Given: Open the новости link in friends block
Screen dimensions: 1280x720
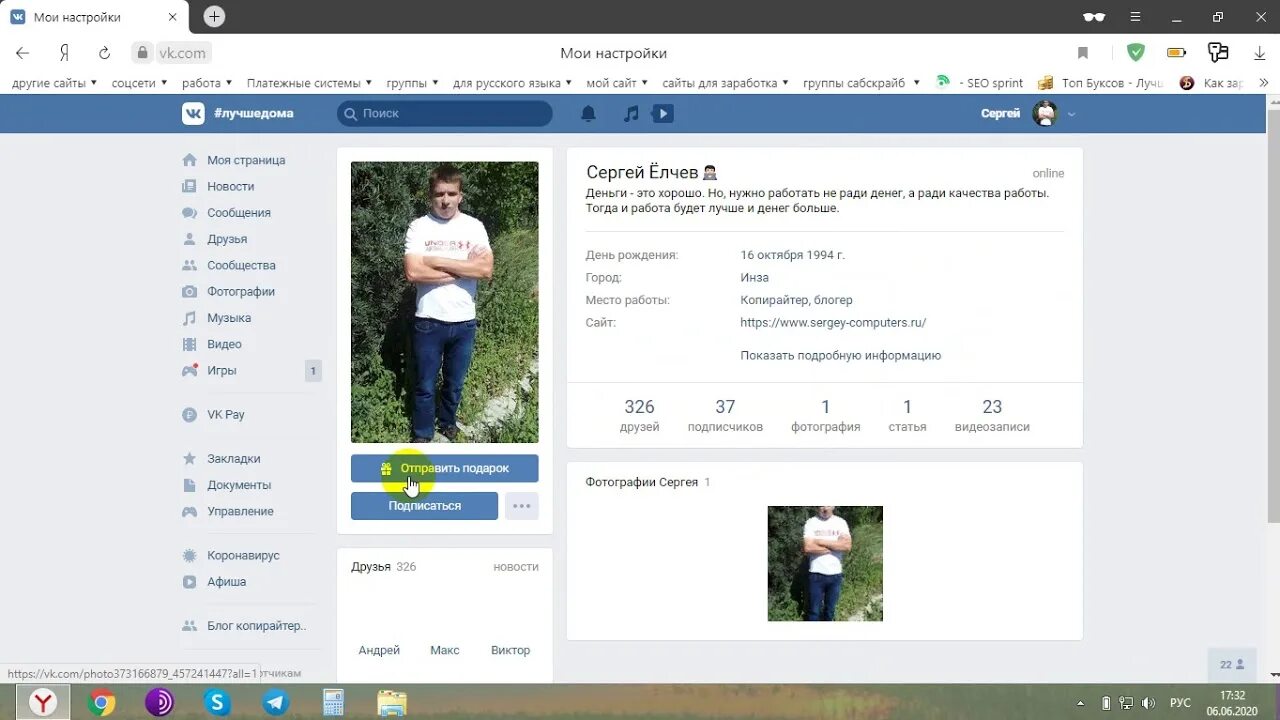Looking at the screenshot, I should click(516, 567).
